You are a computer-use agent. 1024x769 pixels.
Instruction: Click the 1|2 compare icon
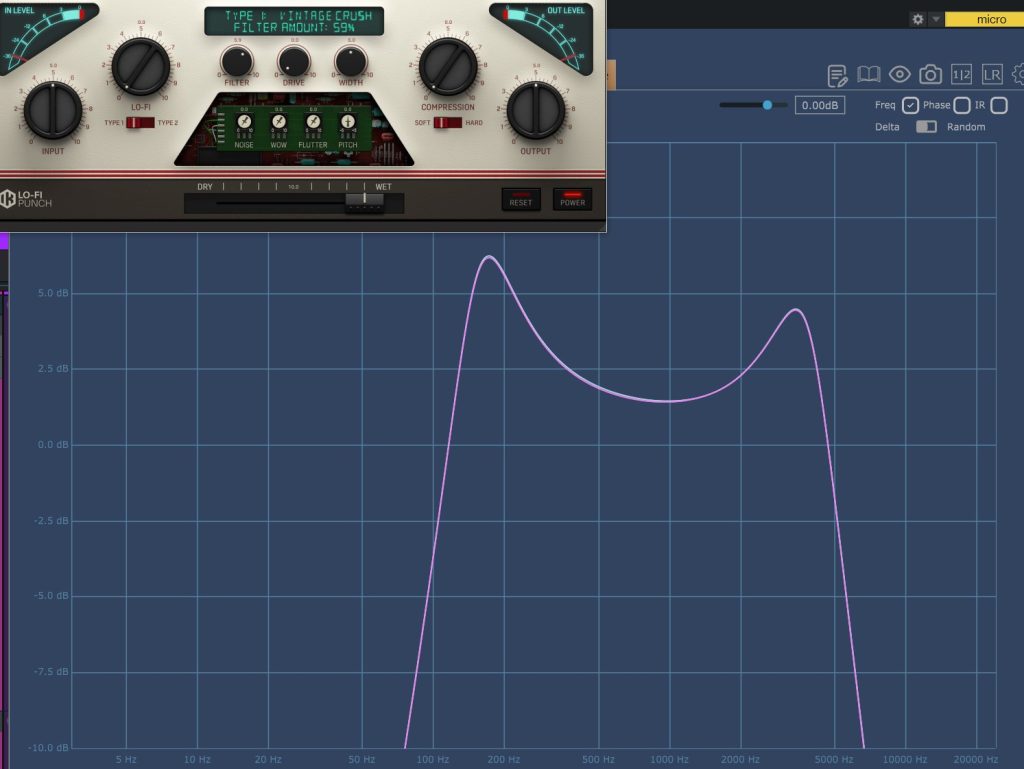click(x=961, y=75)
